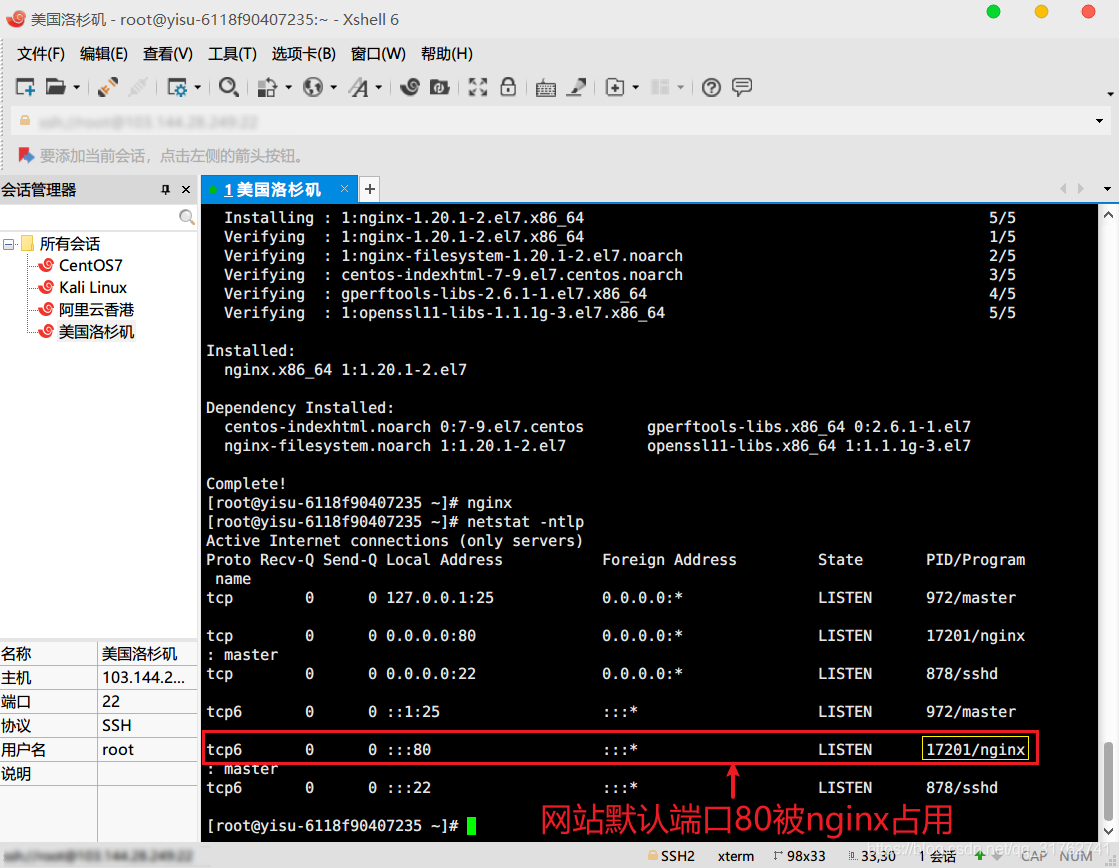Select the 阿里云香港 session
The width and height of the screenshot is (1119, 868).
96,310
